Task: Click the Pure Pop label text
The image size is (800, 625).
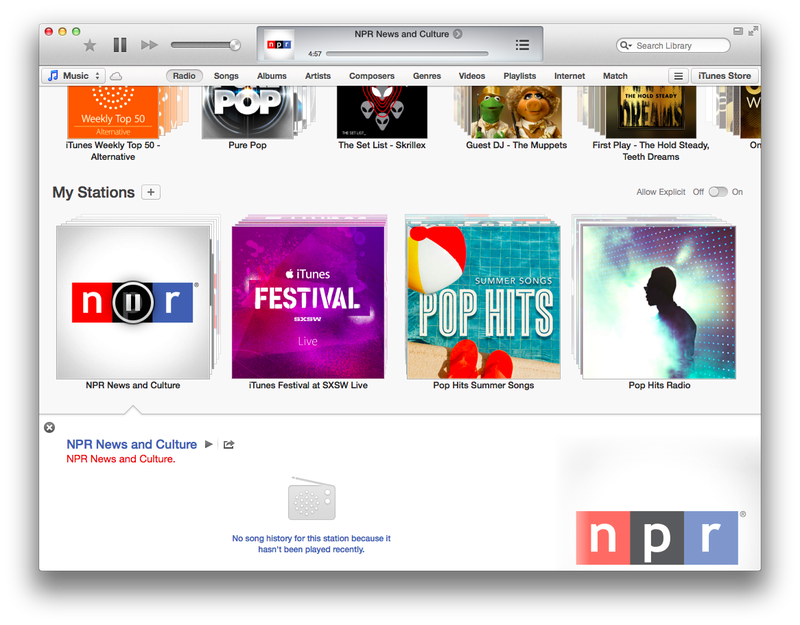Action: [x=247, y=145]
